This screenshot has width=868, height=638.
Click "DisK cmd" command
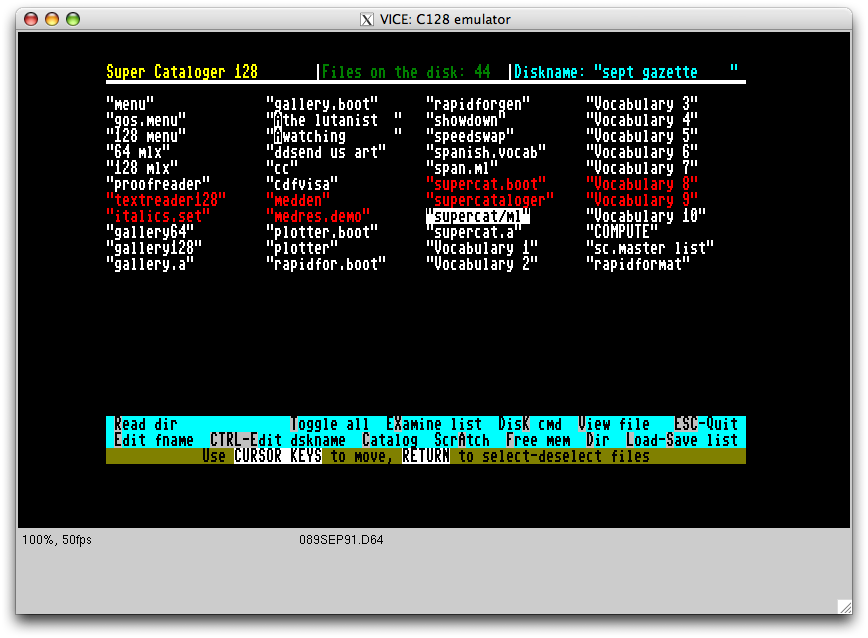tap(530, 424)
